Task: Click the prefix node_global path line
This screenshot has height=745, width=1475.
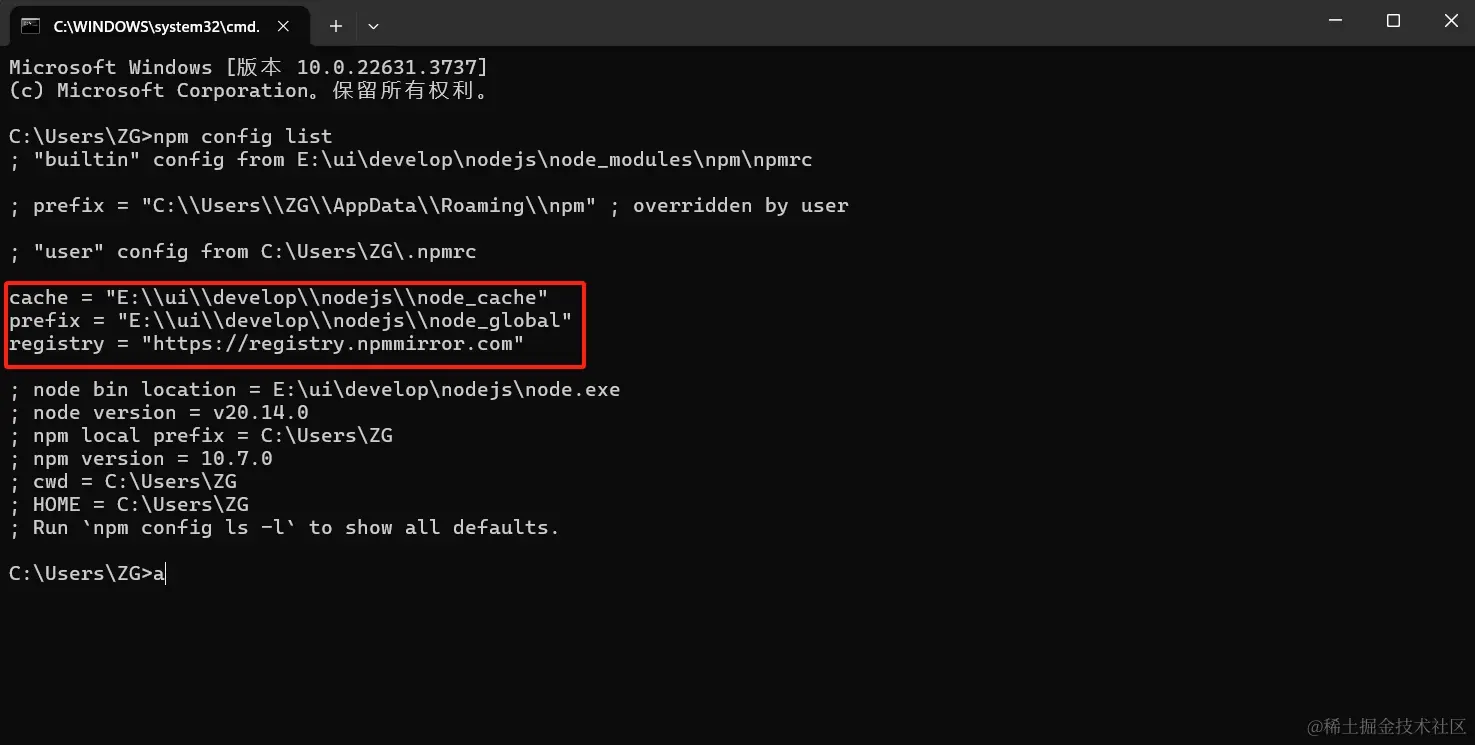Action: tap(290, 321)
